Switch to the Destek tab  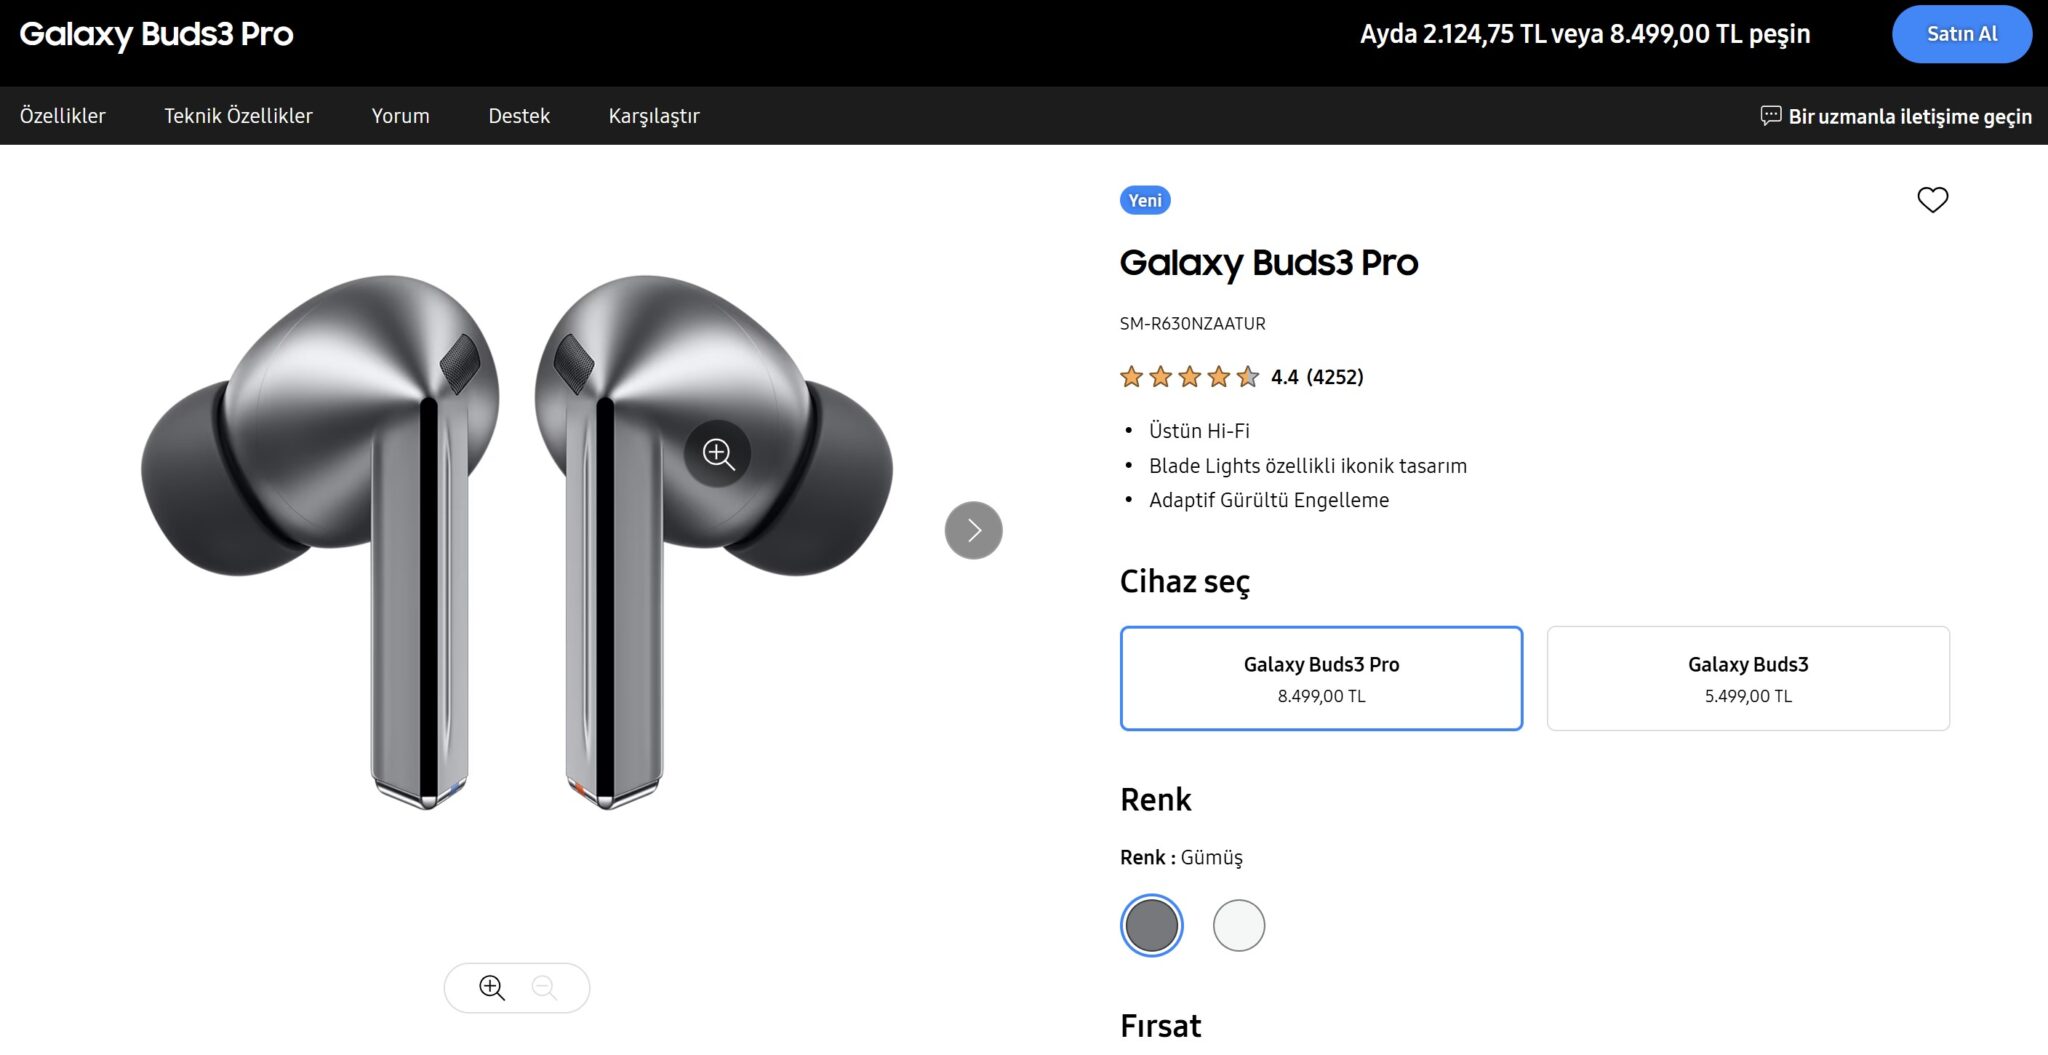point(519,116)
